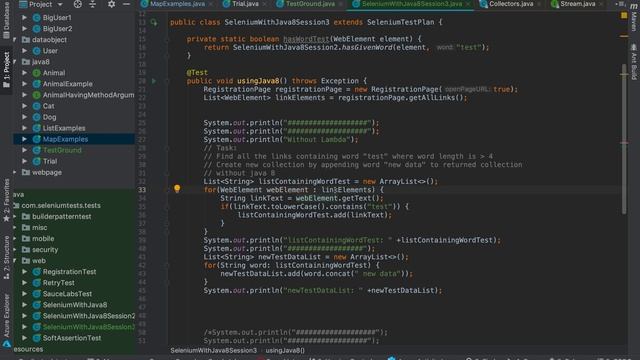Viewport: 640px width, 360px height.
Task: Select SauceLabsTest in the tree
Action: pyautogui.click(x=67, y=294)
